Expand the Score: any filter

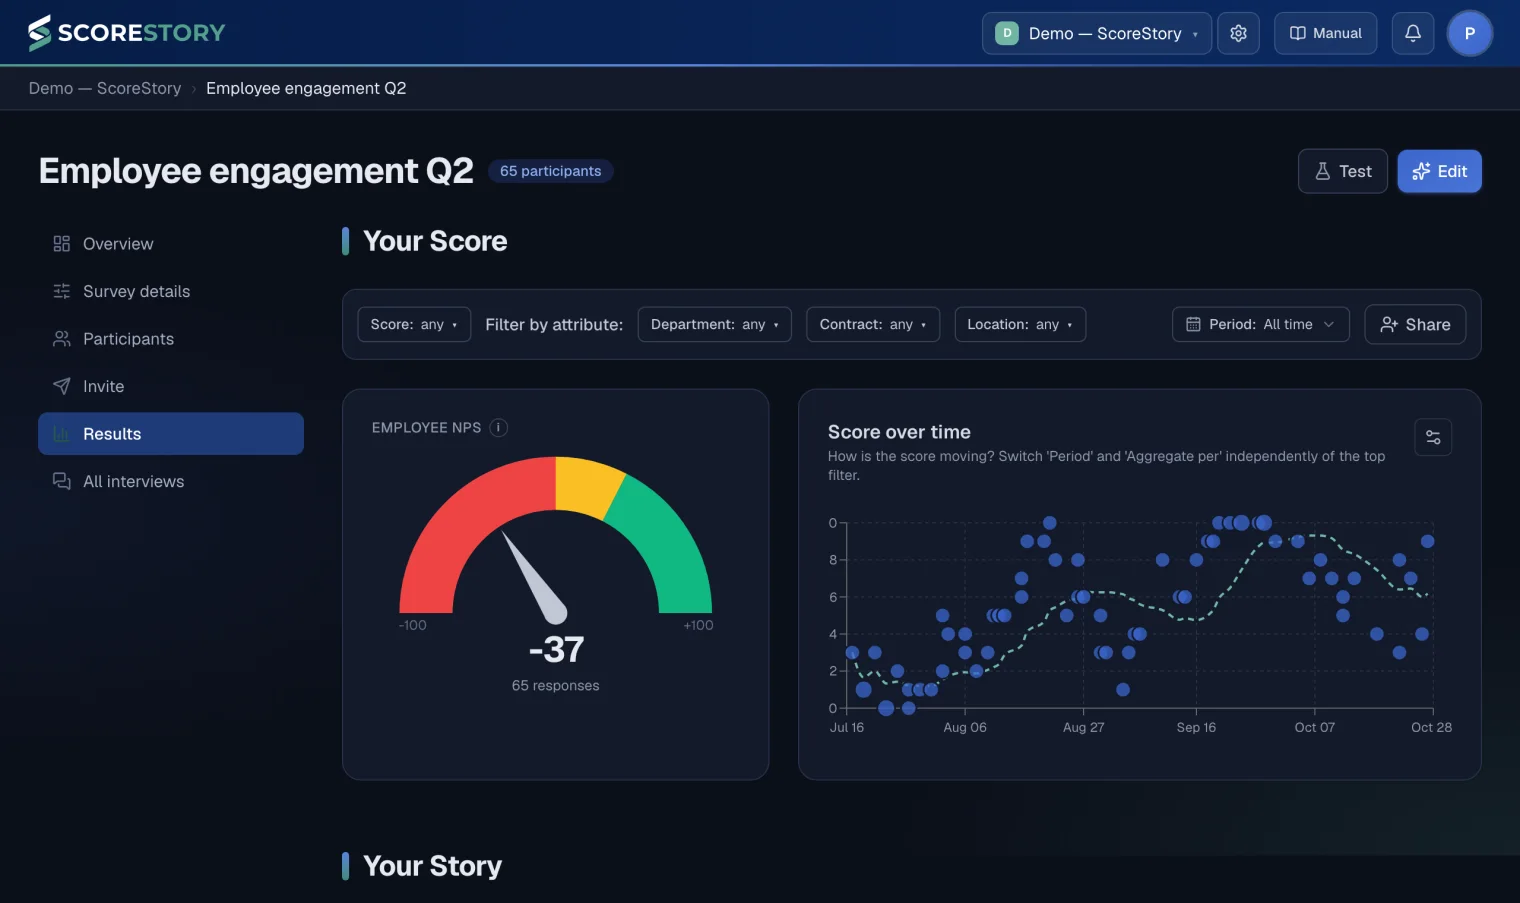click(x=414, y=324)
